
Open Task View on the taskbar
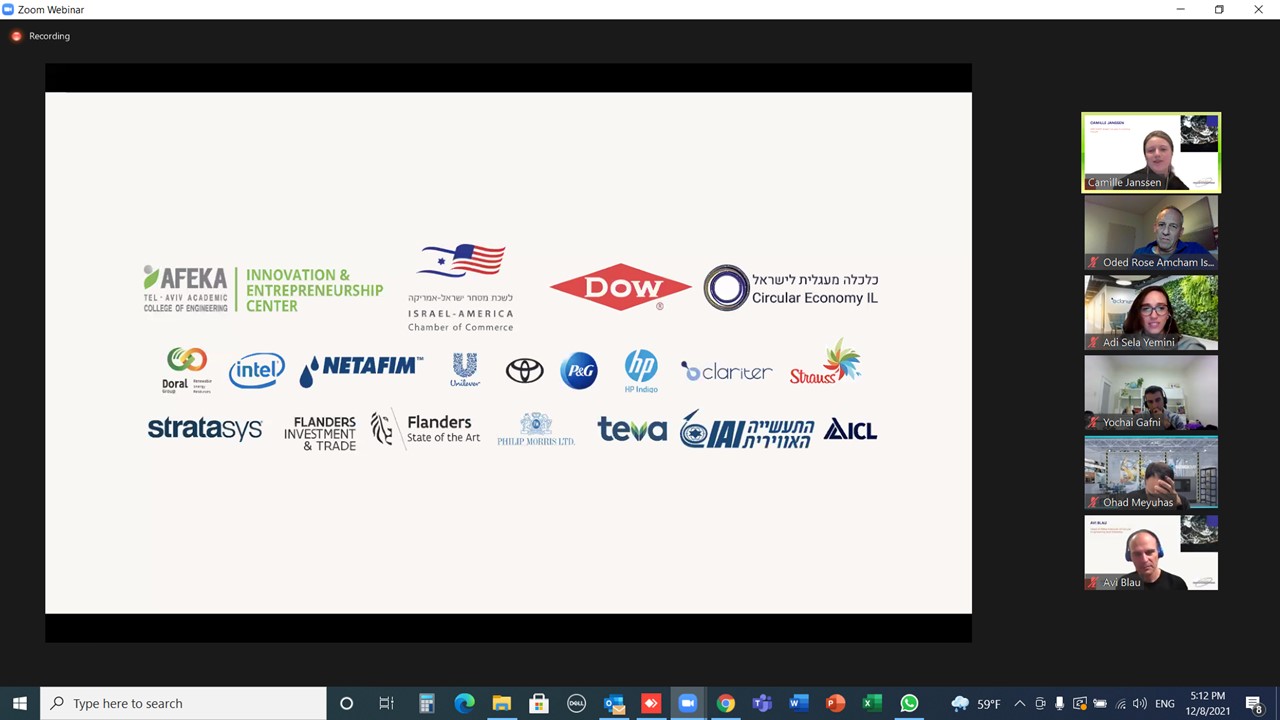pos(386,703)
